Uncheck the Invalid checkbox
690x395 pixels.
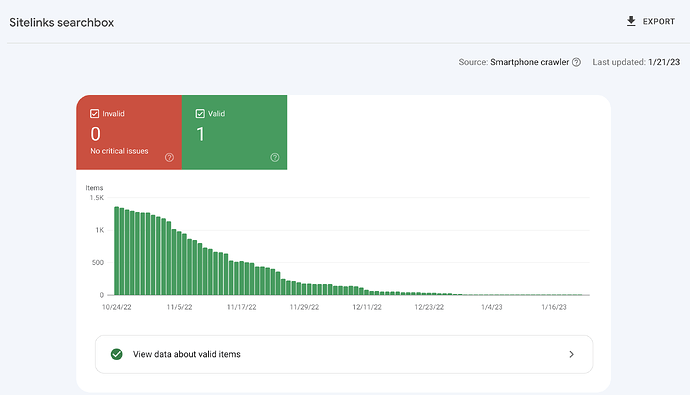(x=95, y=113)
